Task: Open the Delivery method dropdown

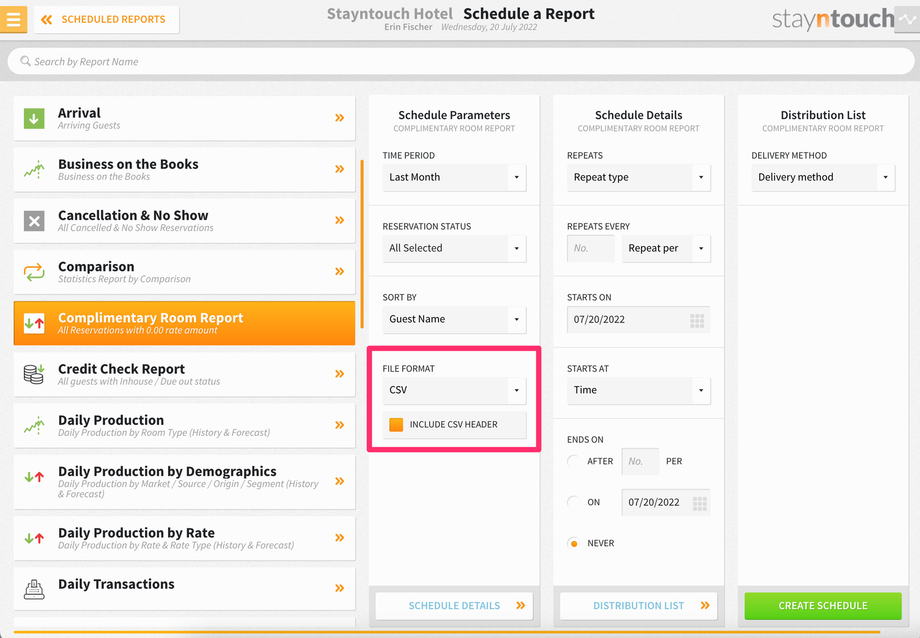Action: pos(823,177)
